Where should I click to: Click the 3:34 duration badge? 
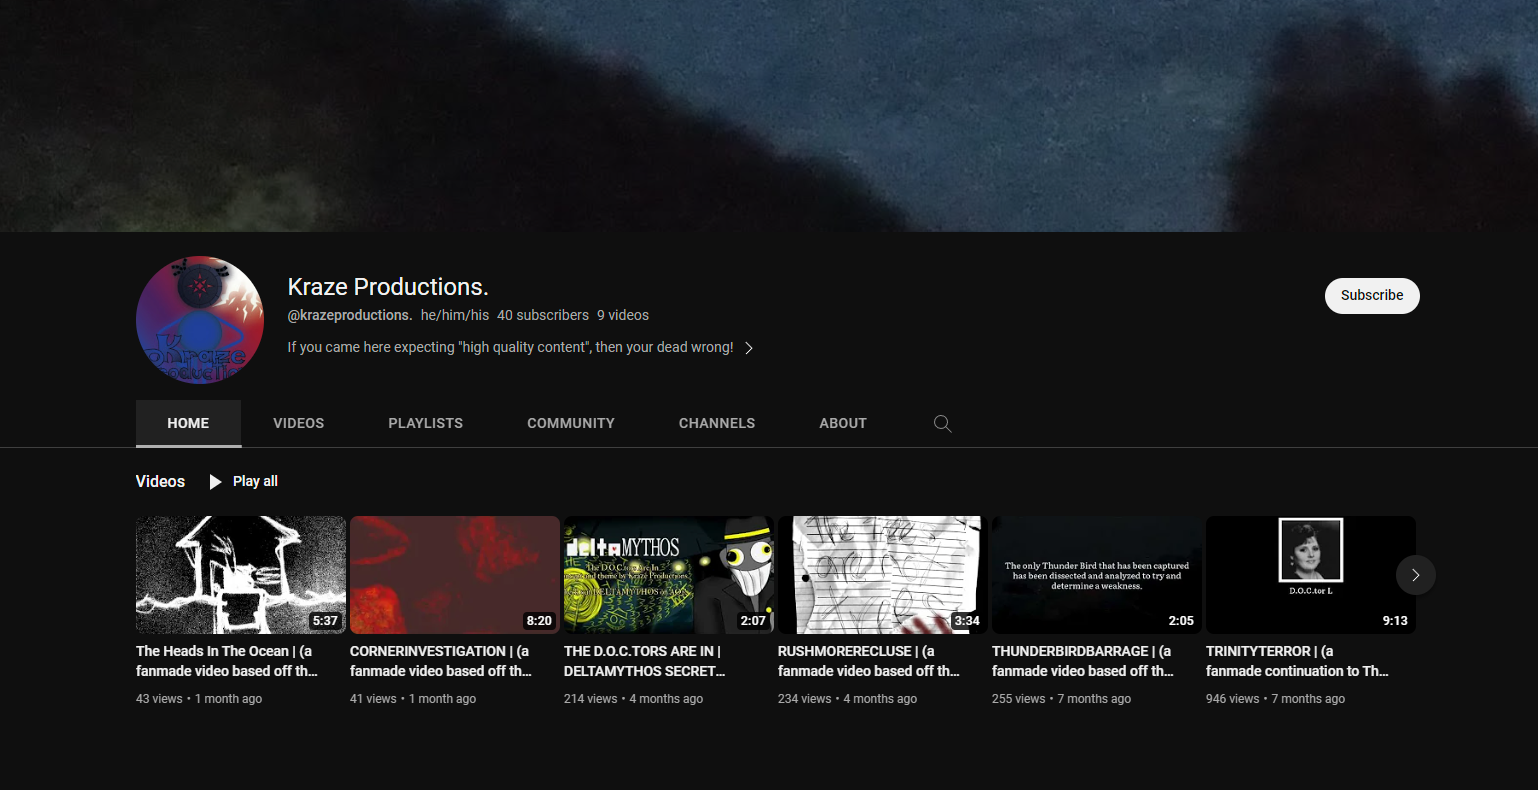coord(967,621)
